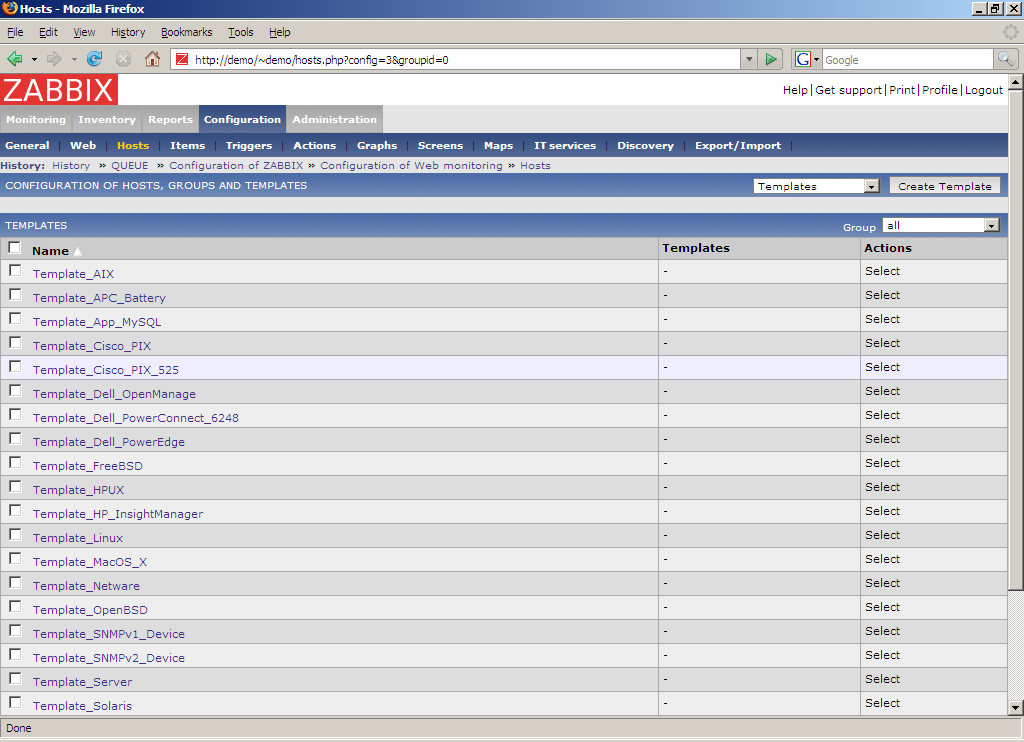Viewport: 1024px width, 742px height.
Task: Click the Templates column header
Action: [696, 248]
